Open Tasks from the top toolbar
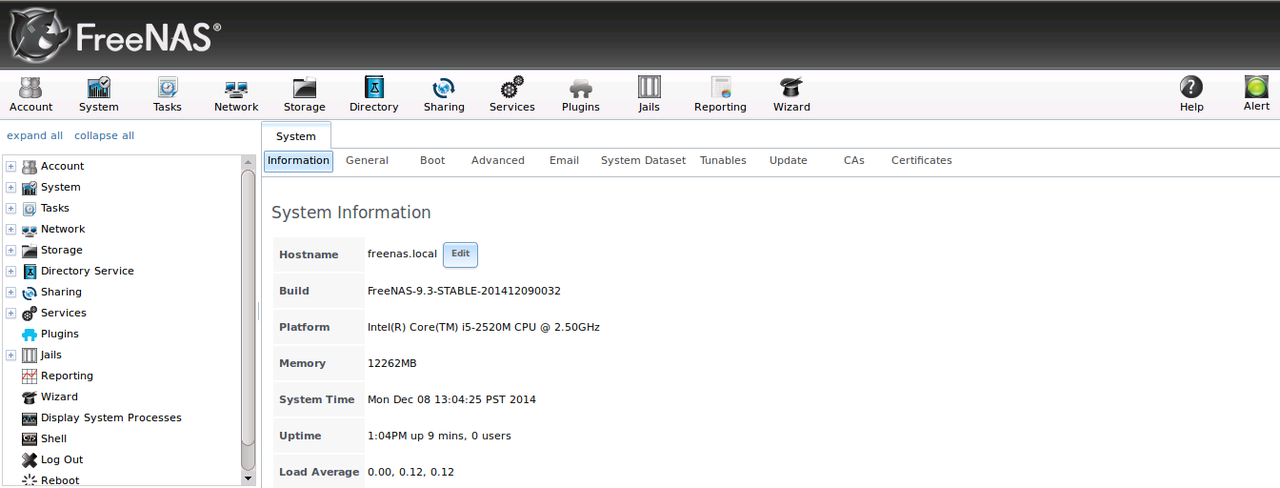The width and height of the screenshot is (1280, 488). tap(167, 94)
